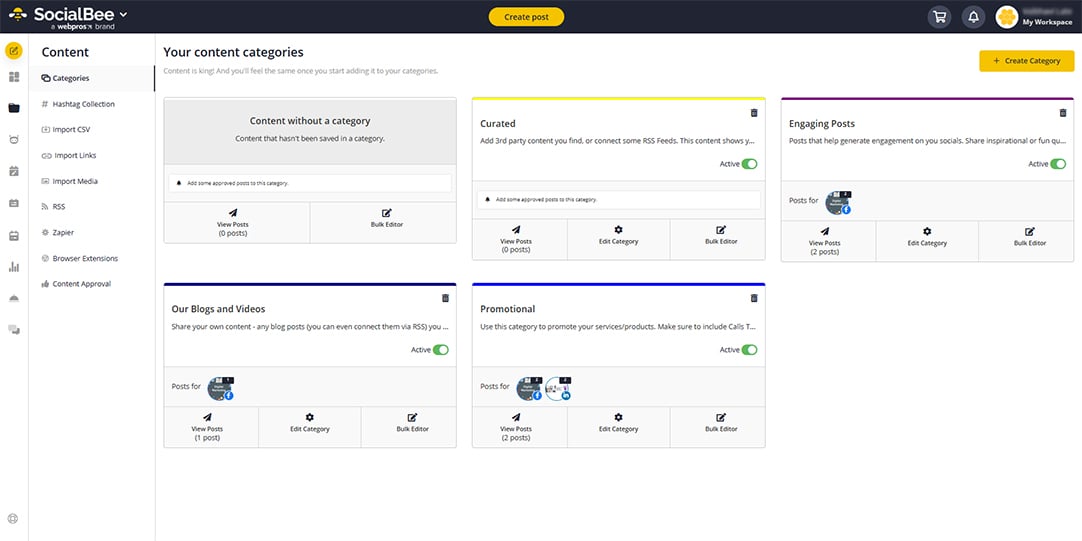The image size is (1082, 541).
Task: Delete the Promotional category via trash icon
Action: [x=754, y=298]
